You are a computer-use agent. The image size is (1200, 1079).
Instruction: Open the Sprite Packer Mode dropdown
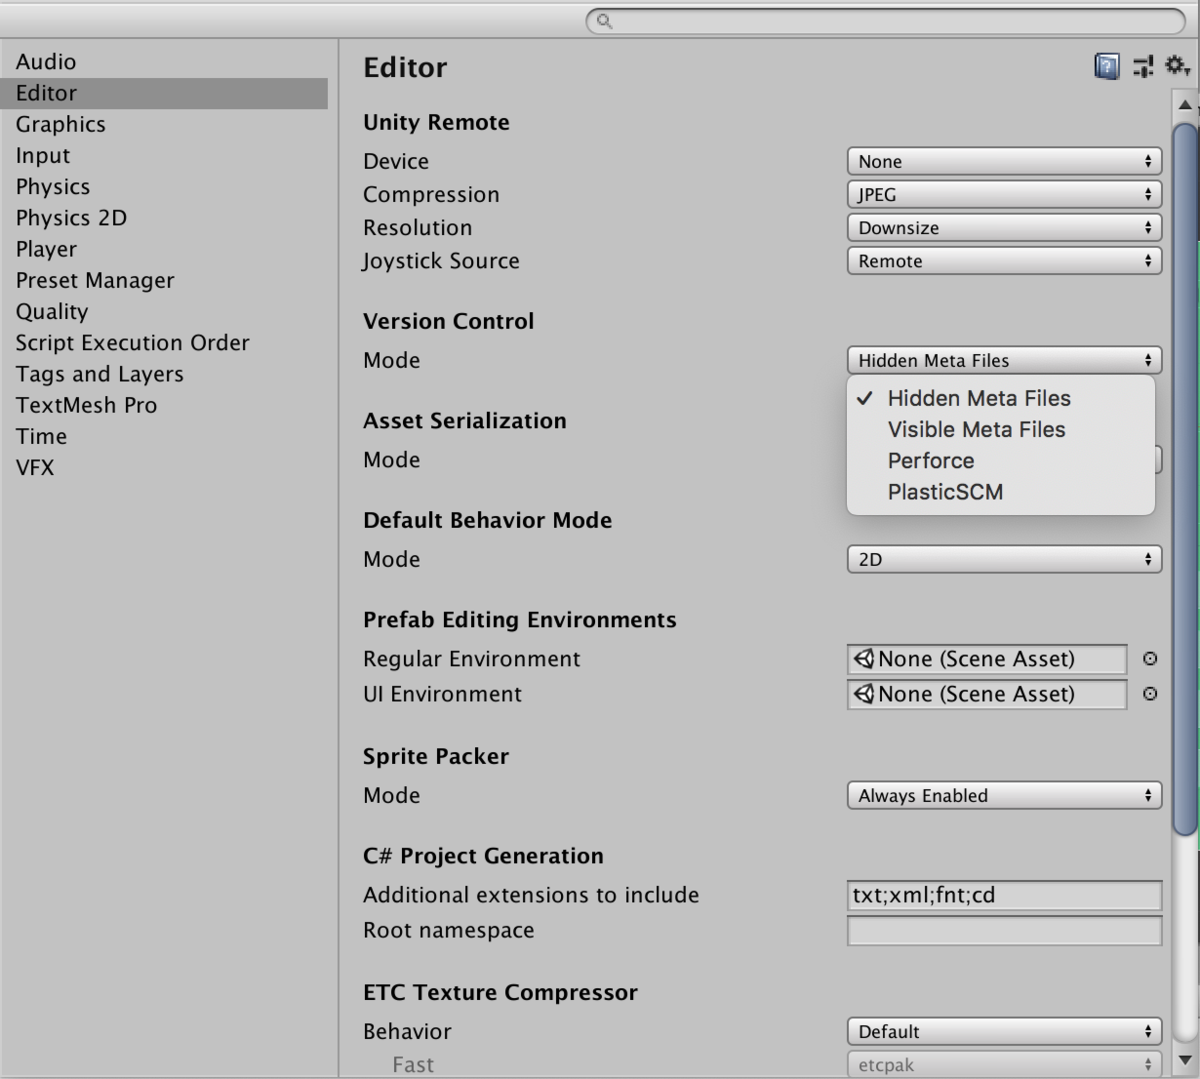pos(1003,795)
